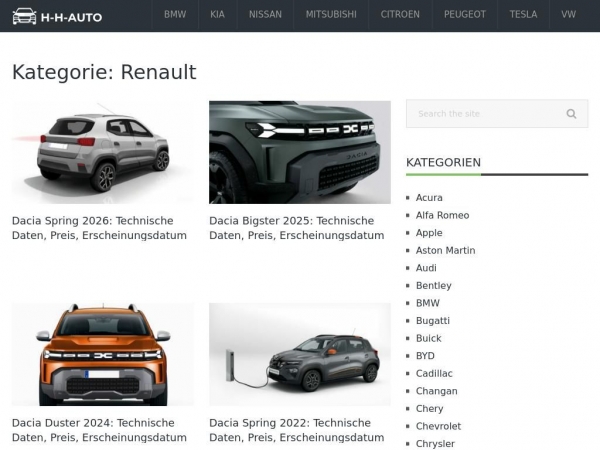This screenshot has height=450, width=600.
Task: Select the Alfa Romeo category
Action: (442, 215)
